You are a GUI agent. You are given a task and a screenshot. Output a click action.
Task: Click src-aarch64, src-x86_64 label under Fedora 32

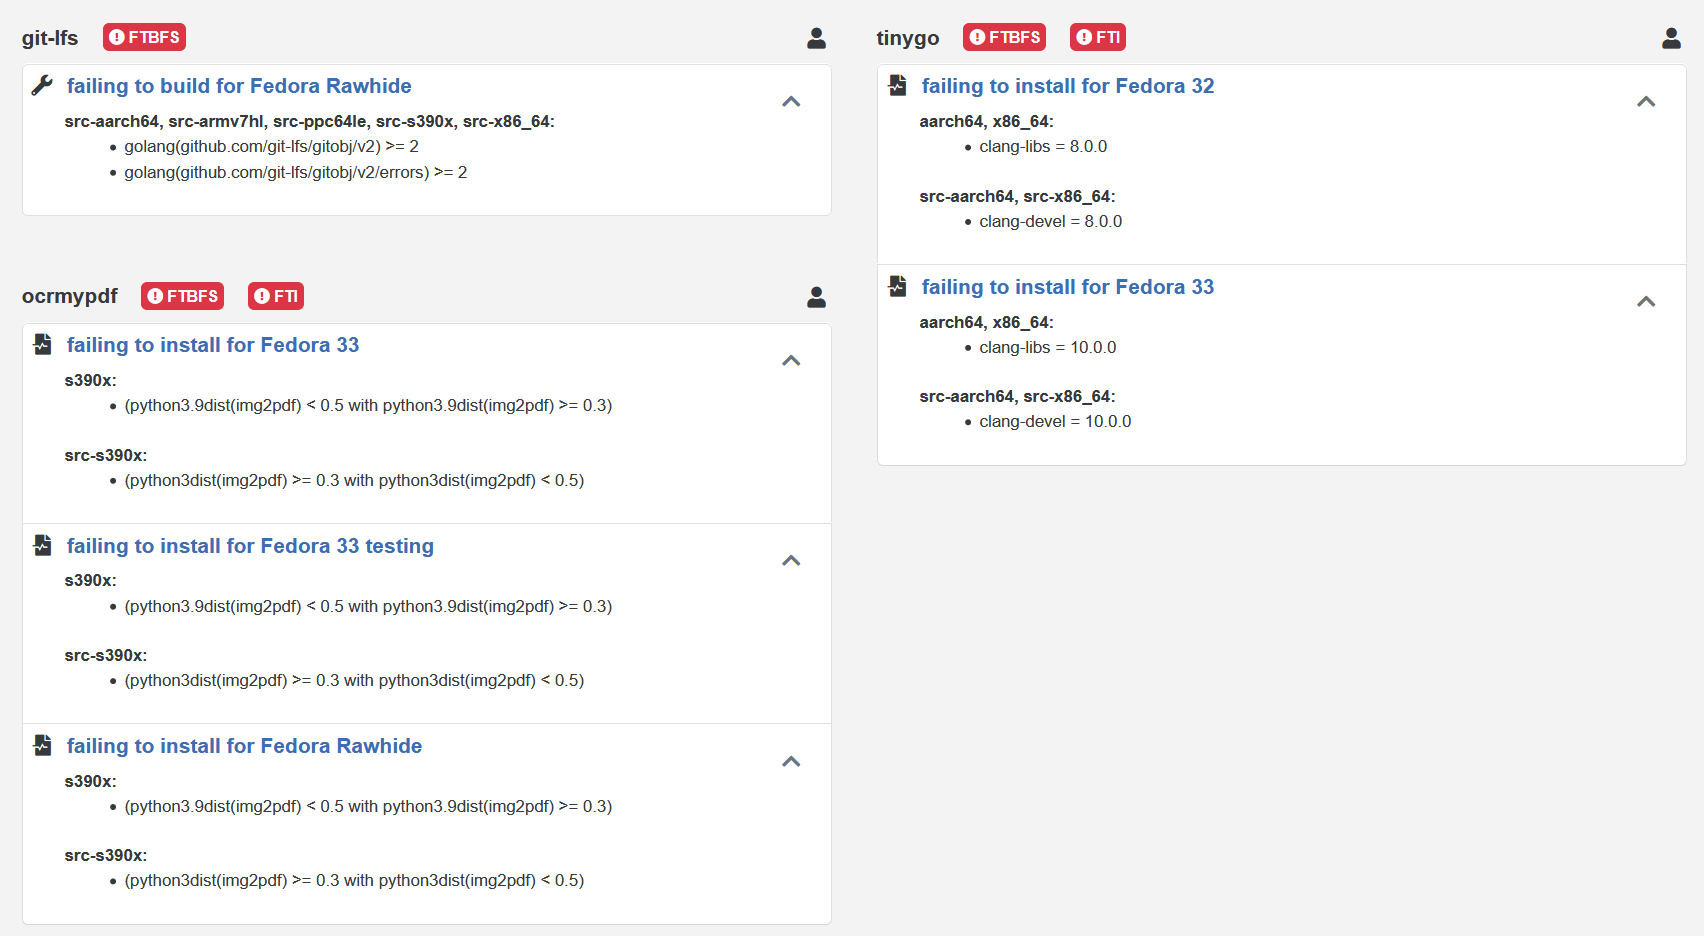(1018, 196)
